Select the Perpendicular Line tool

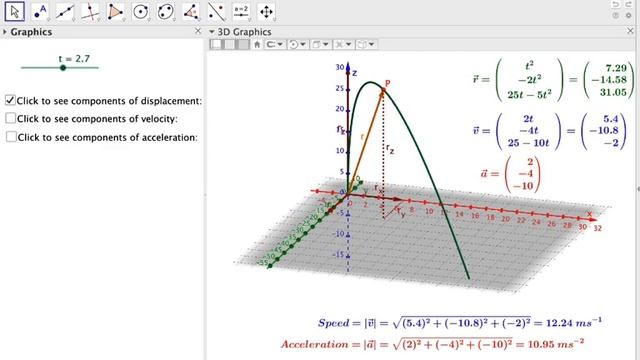tap(90, 11)
